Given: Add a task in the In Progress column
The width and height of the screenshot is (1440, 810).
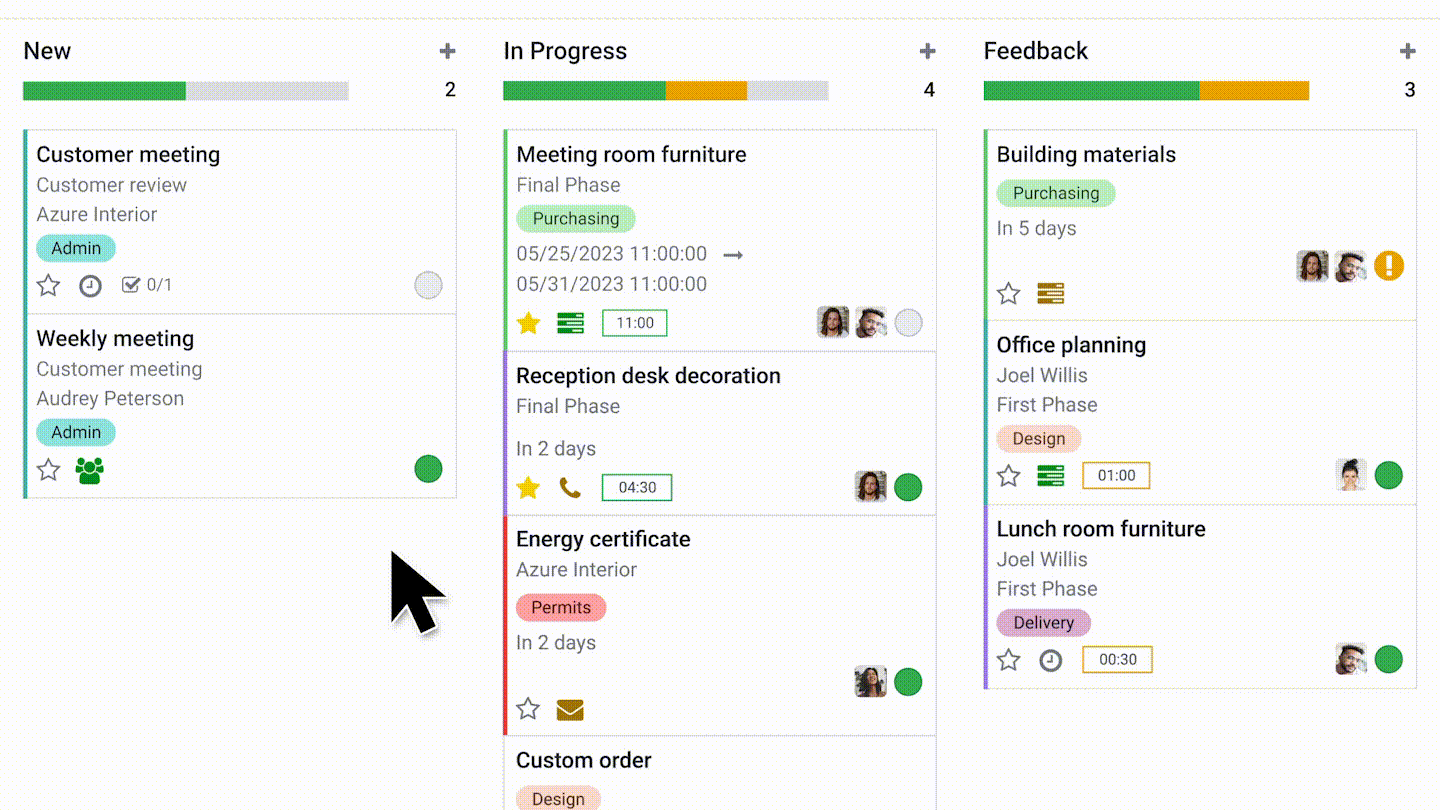Looking at the screenshot, I should point(927,51).
